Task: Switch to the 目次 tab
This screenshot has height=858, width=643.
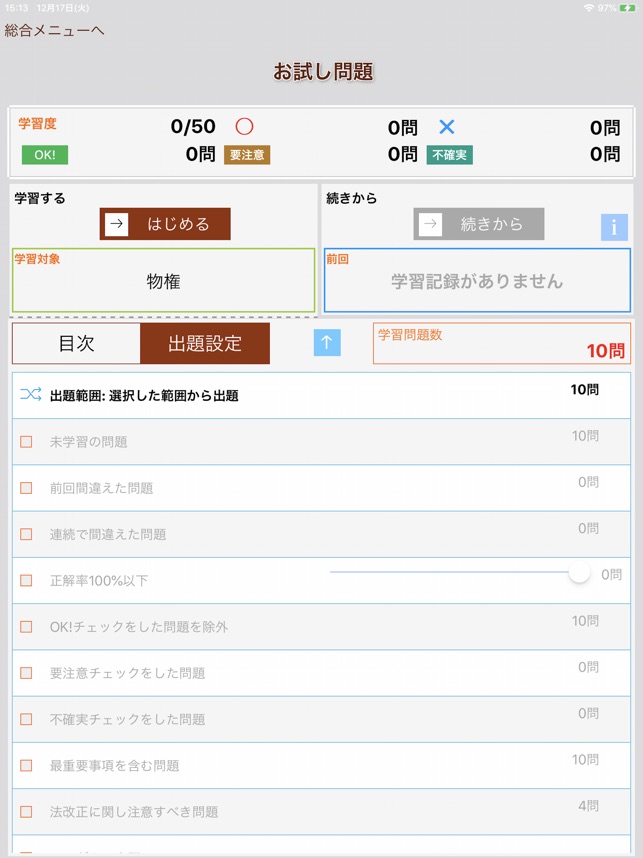Action: point(76,343)
